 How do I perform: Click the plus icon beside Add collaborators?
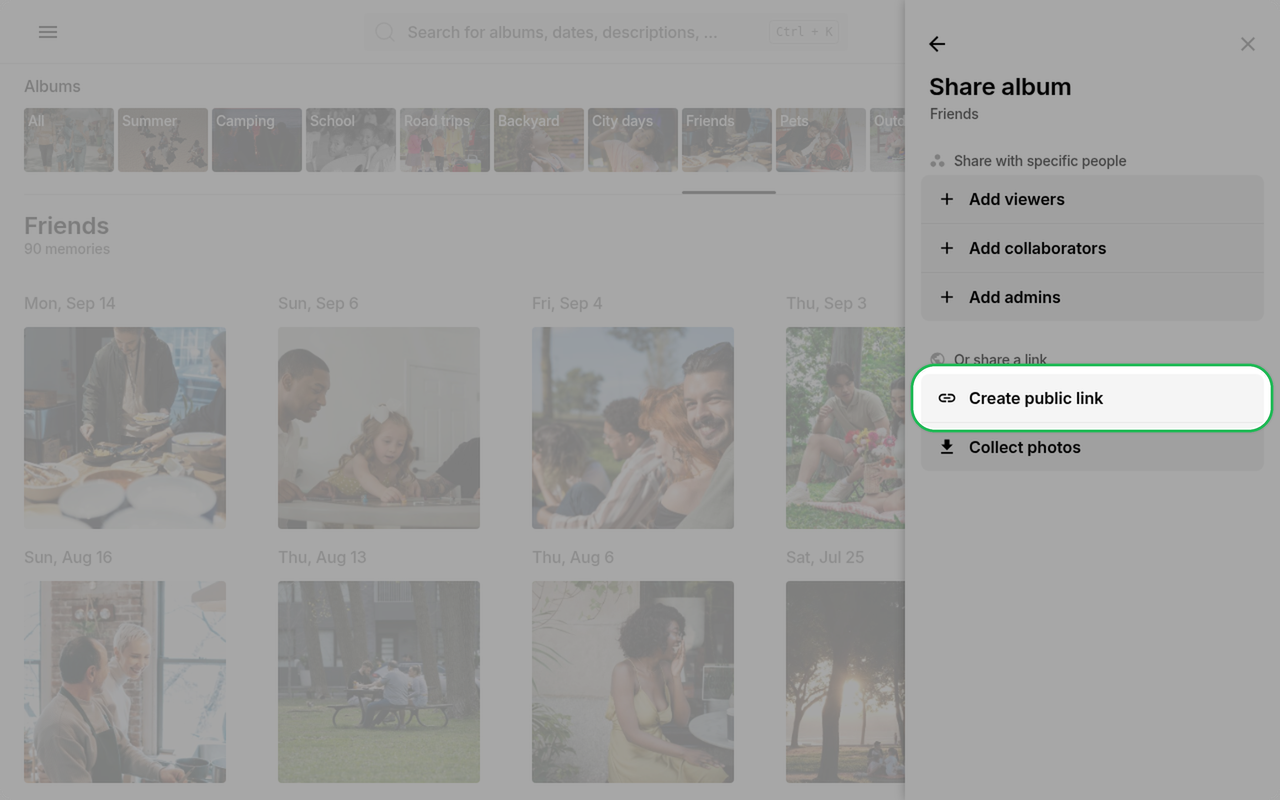[947, 248]
